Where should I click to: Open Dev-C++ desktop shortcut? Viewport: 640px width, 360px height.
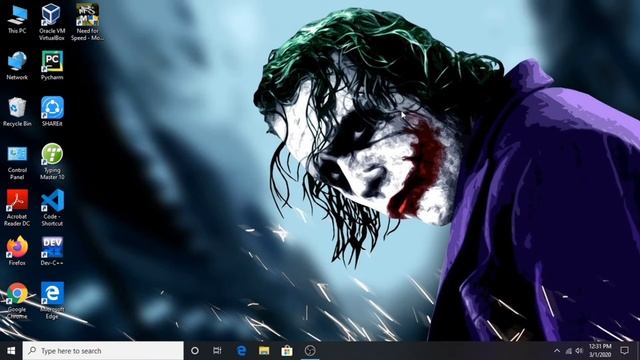point(52,251)
